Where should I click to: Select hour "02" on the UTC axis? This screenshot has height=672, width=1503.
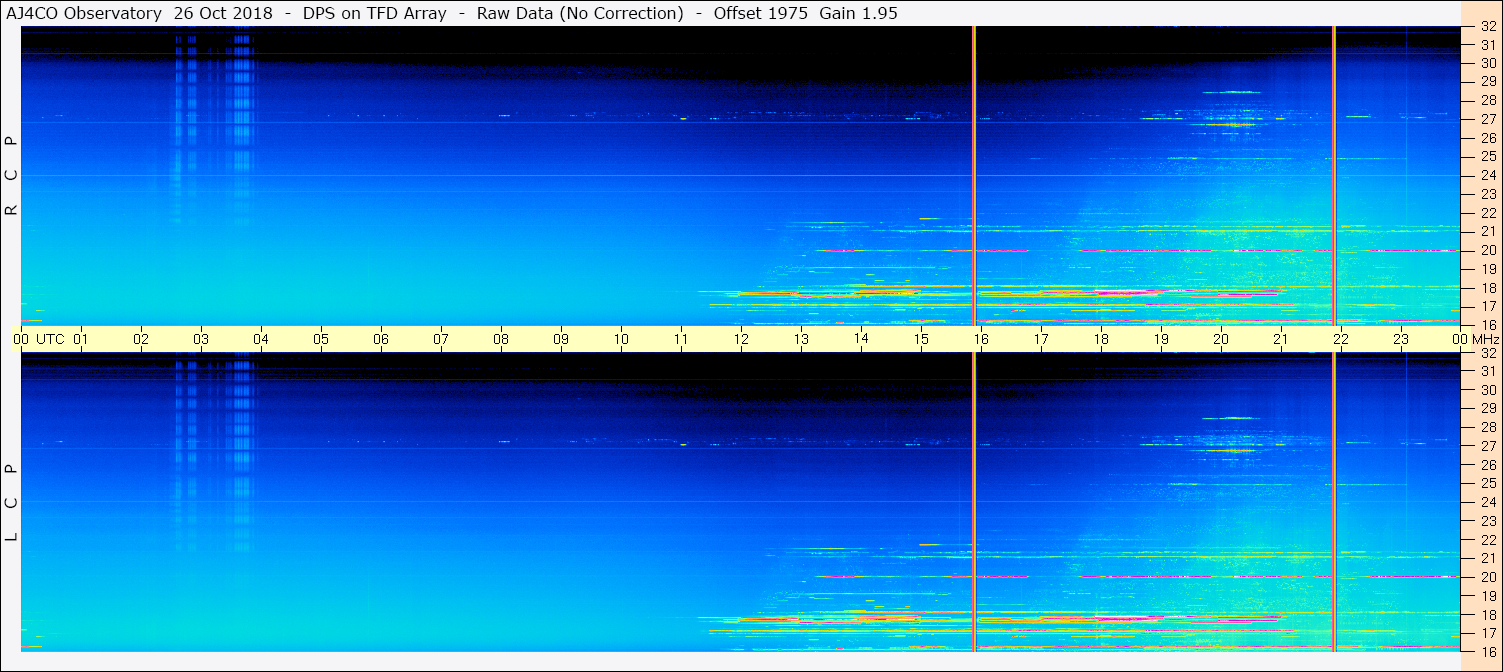[x=141, y=339]
